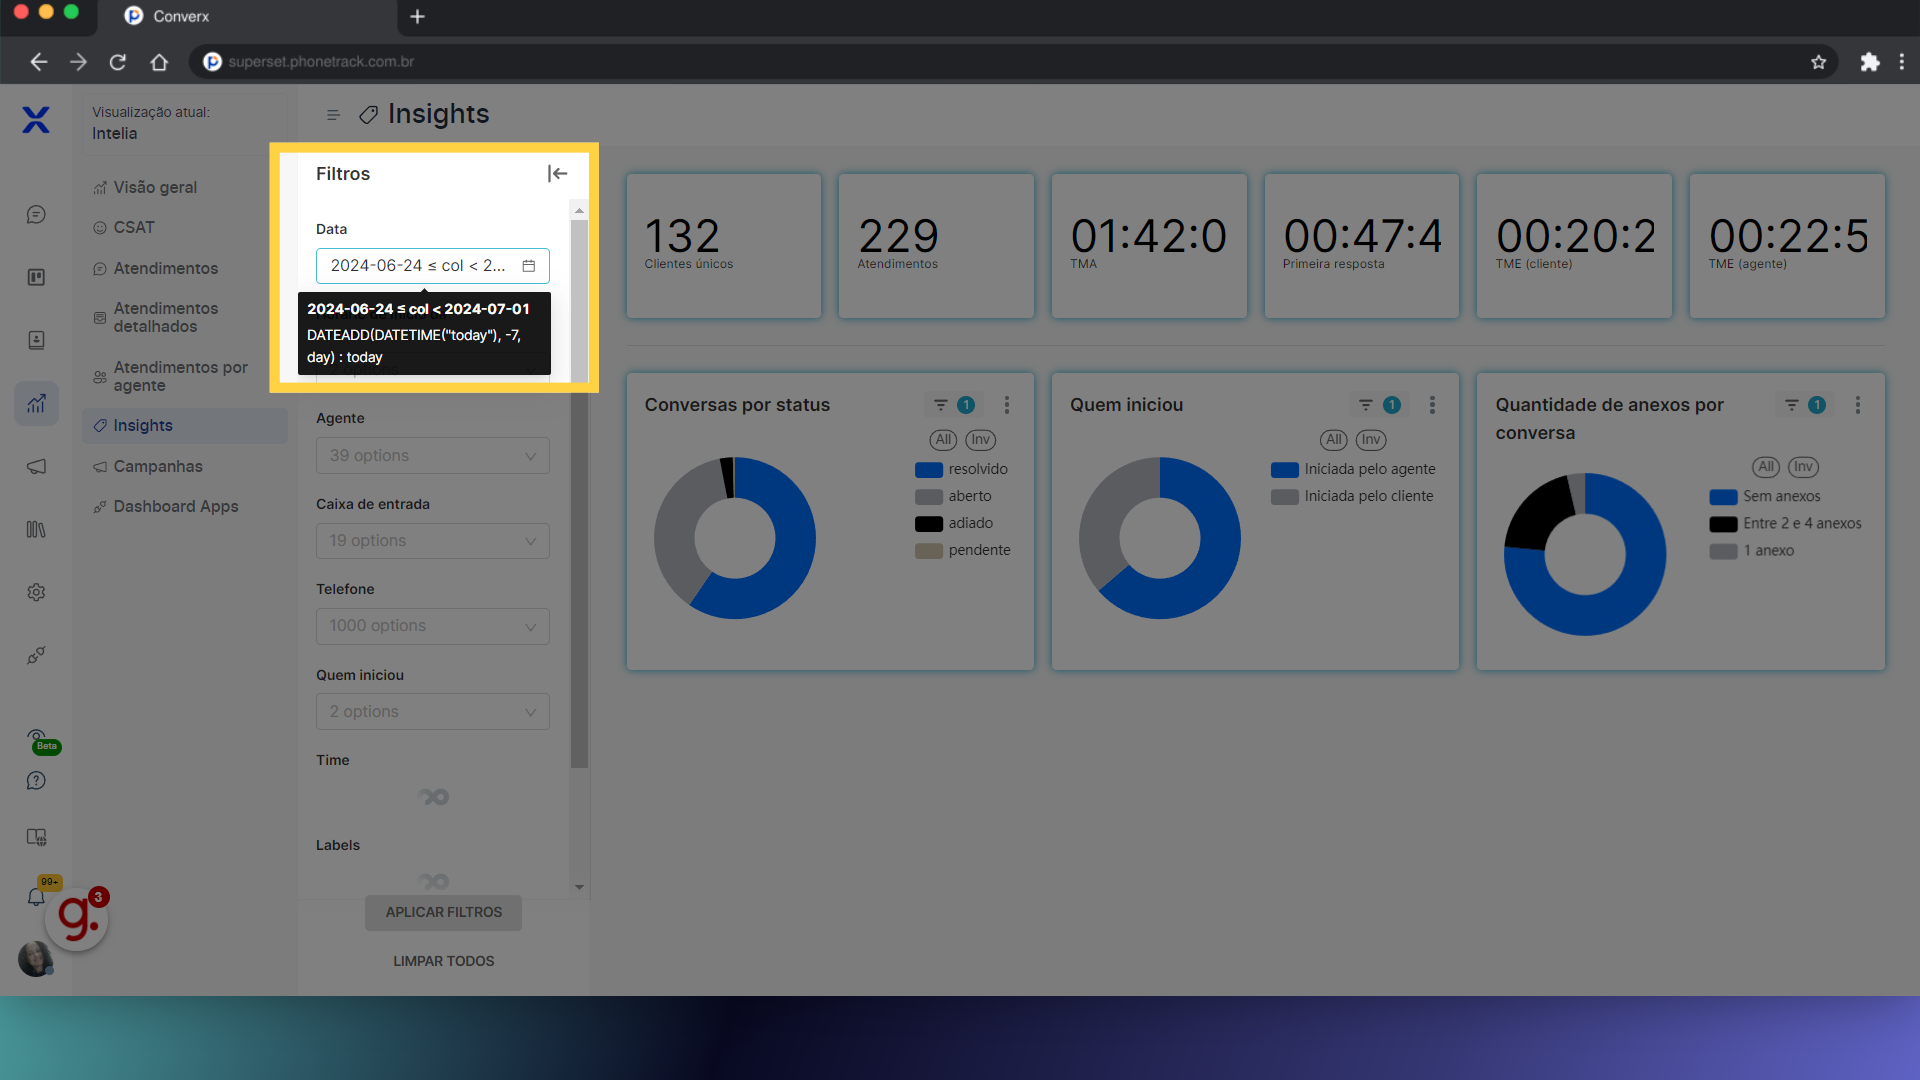
Task: Click the notifications bell icon
Action: (x=36, y=897)
